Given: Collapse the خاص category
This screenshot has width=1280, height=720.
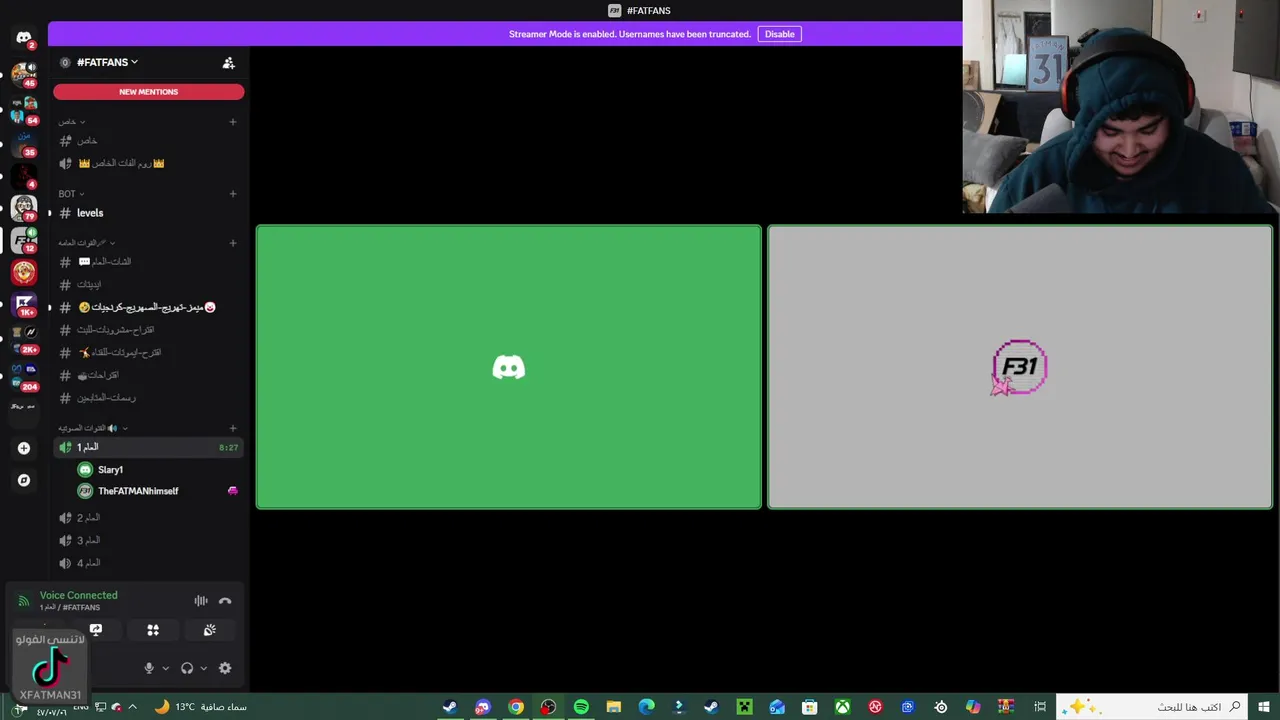Looking at the screenshot, I should coord(72,122).
